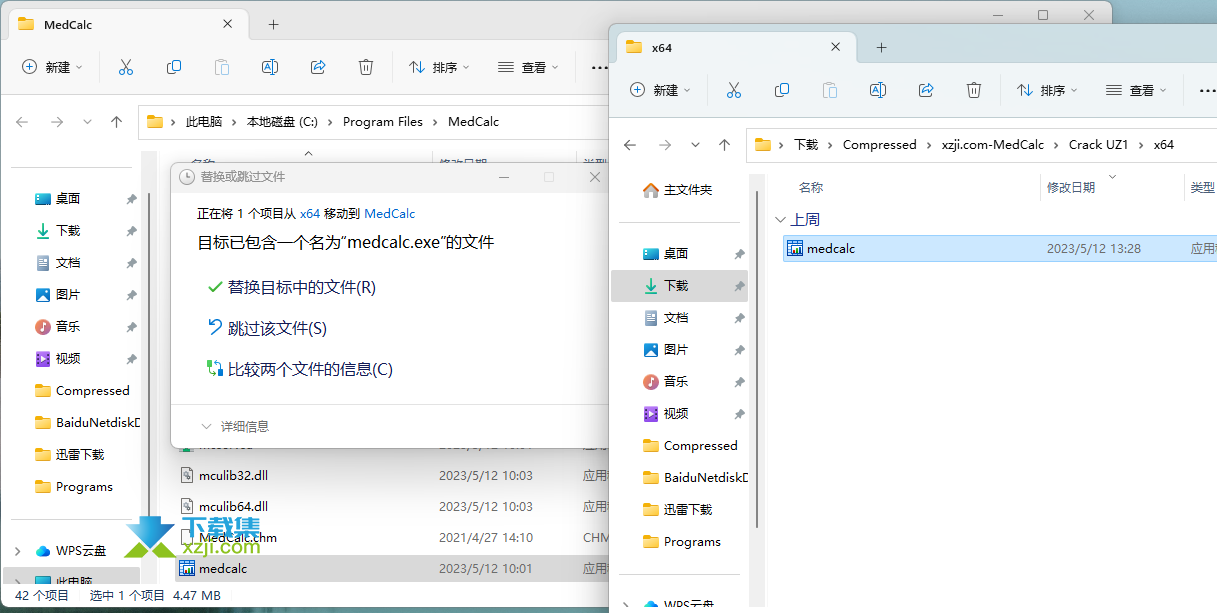Open 新建 dropdown in x64 window
Screen dimensions: 1217x613
pyautogui.click(x=660, y=90)
